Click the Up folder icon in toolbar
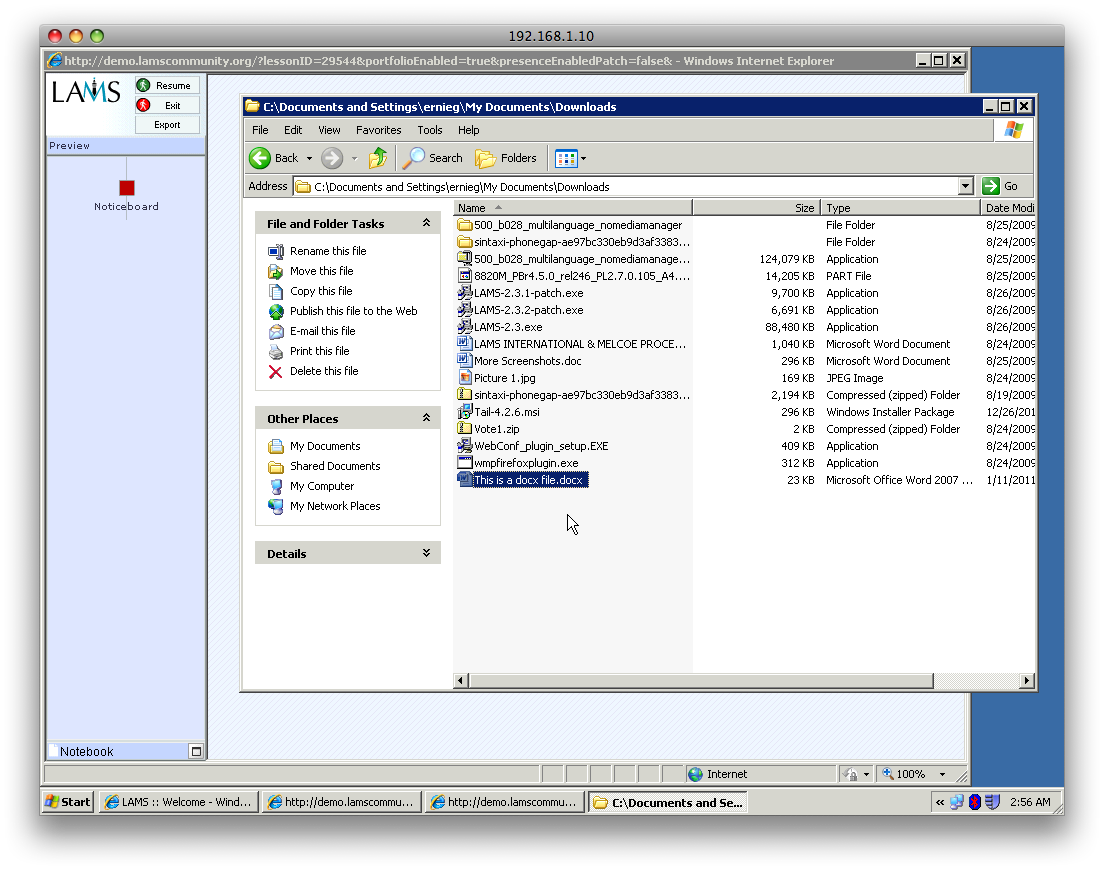The width and height of the screenshot is (1104, 870). click(x=378, y=158)
